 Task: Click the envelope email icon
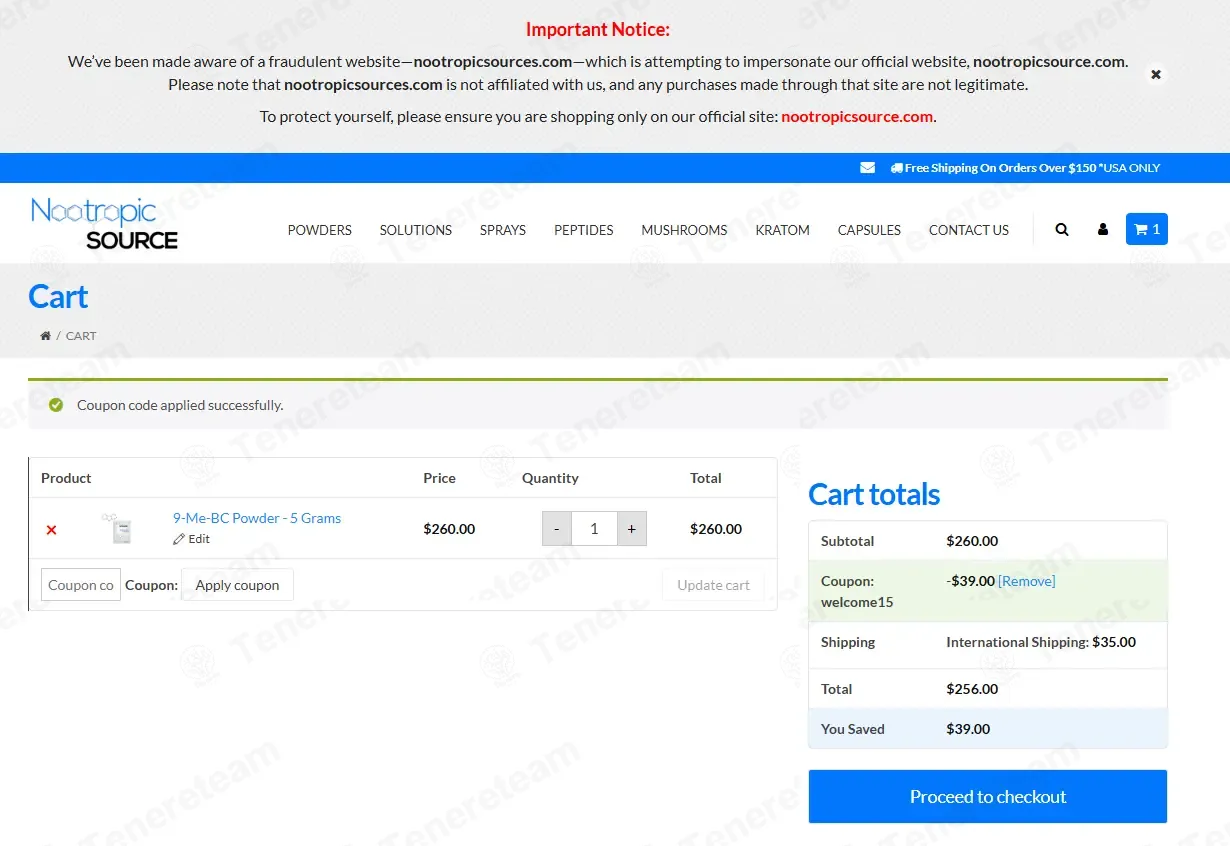tap(867, 168)
